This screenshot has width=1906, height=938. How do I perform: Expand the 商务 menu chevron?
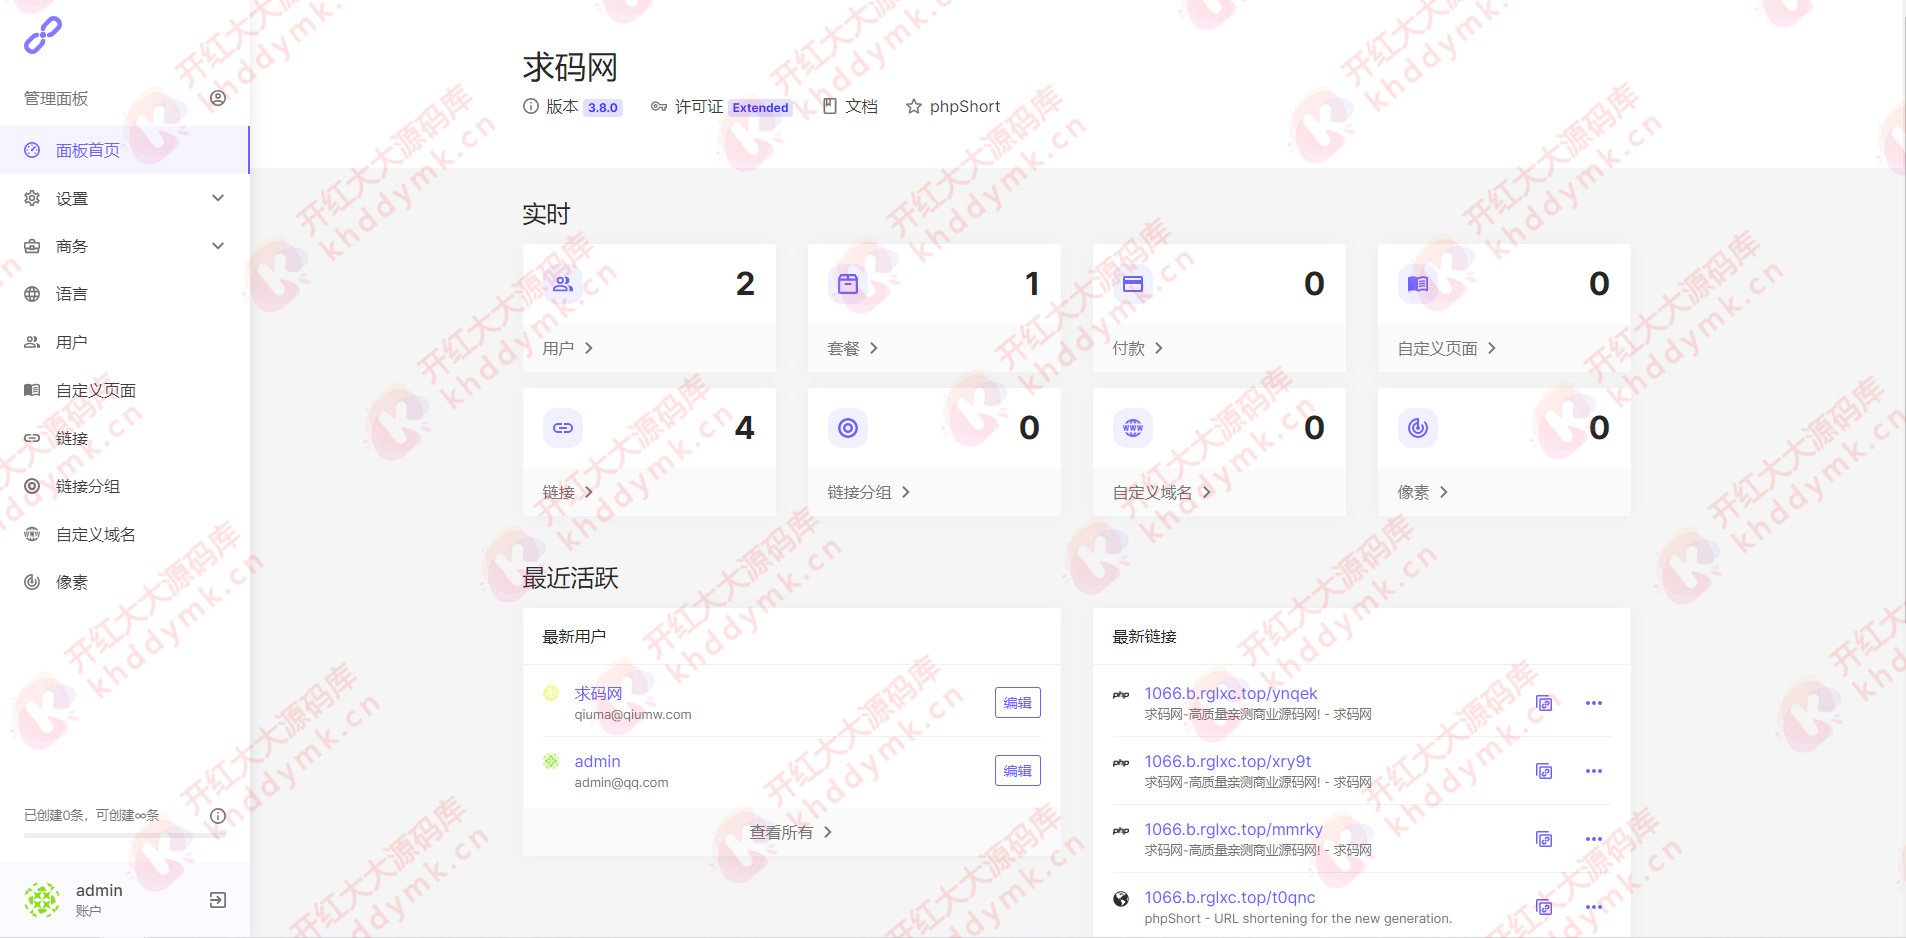(218, 246)
